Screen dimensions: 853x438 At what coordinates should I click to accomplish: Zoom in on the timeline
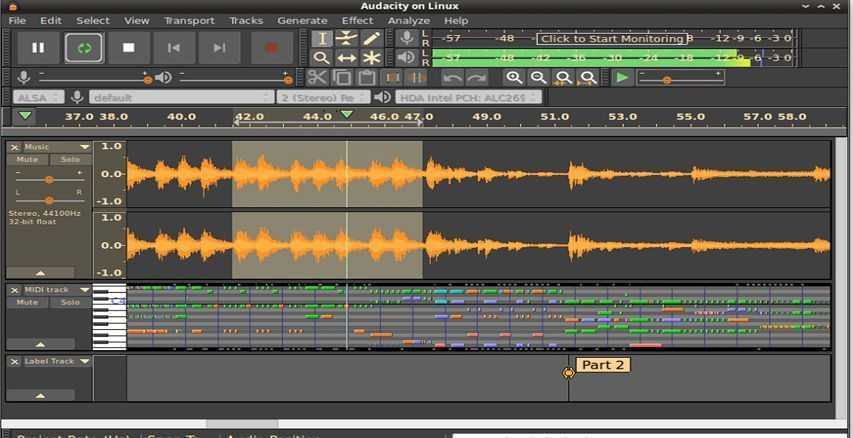pyautogui.click(x=514, y=78)
